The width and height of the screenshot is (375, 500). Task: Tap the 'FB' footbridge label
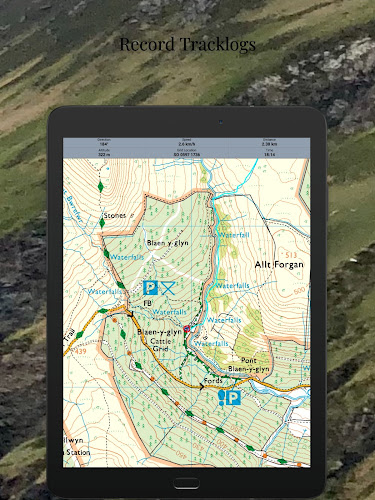click(147, 303)
